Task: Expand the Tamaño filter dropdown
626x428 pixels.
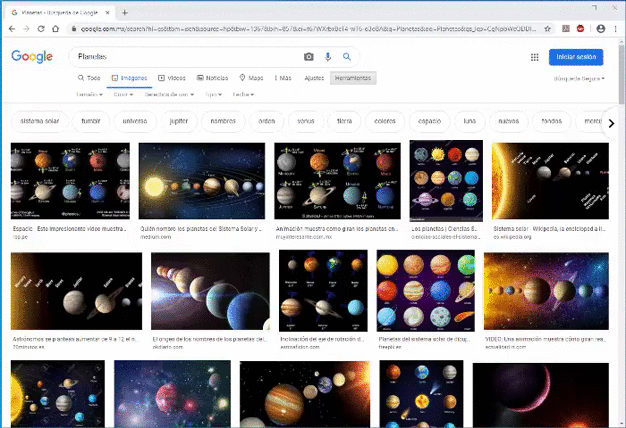Action: (x=89, y=95)
